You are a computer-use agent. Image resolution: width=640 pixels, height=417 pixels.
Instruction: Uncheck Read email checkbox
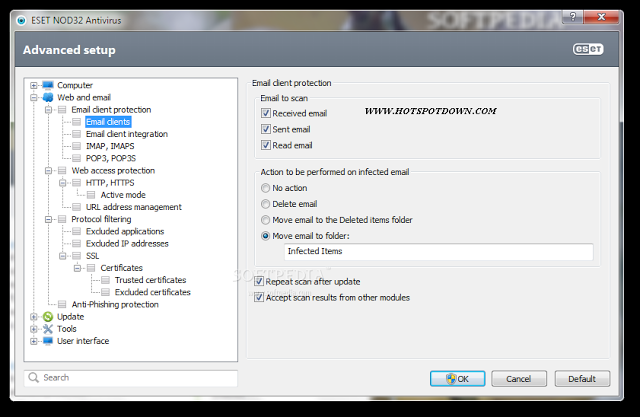coord(266,145)
